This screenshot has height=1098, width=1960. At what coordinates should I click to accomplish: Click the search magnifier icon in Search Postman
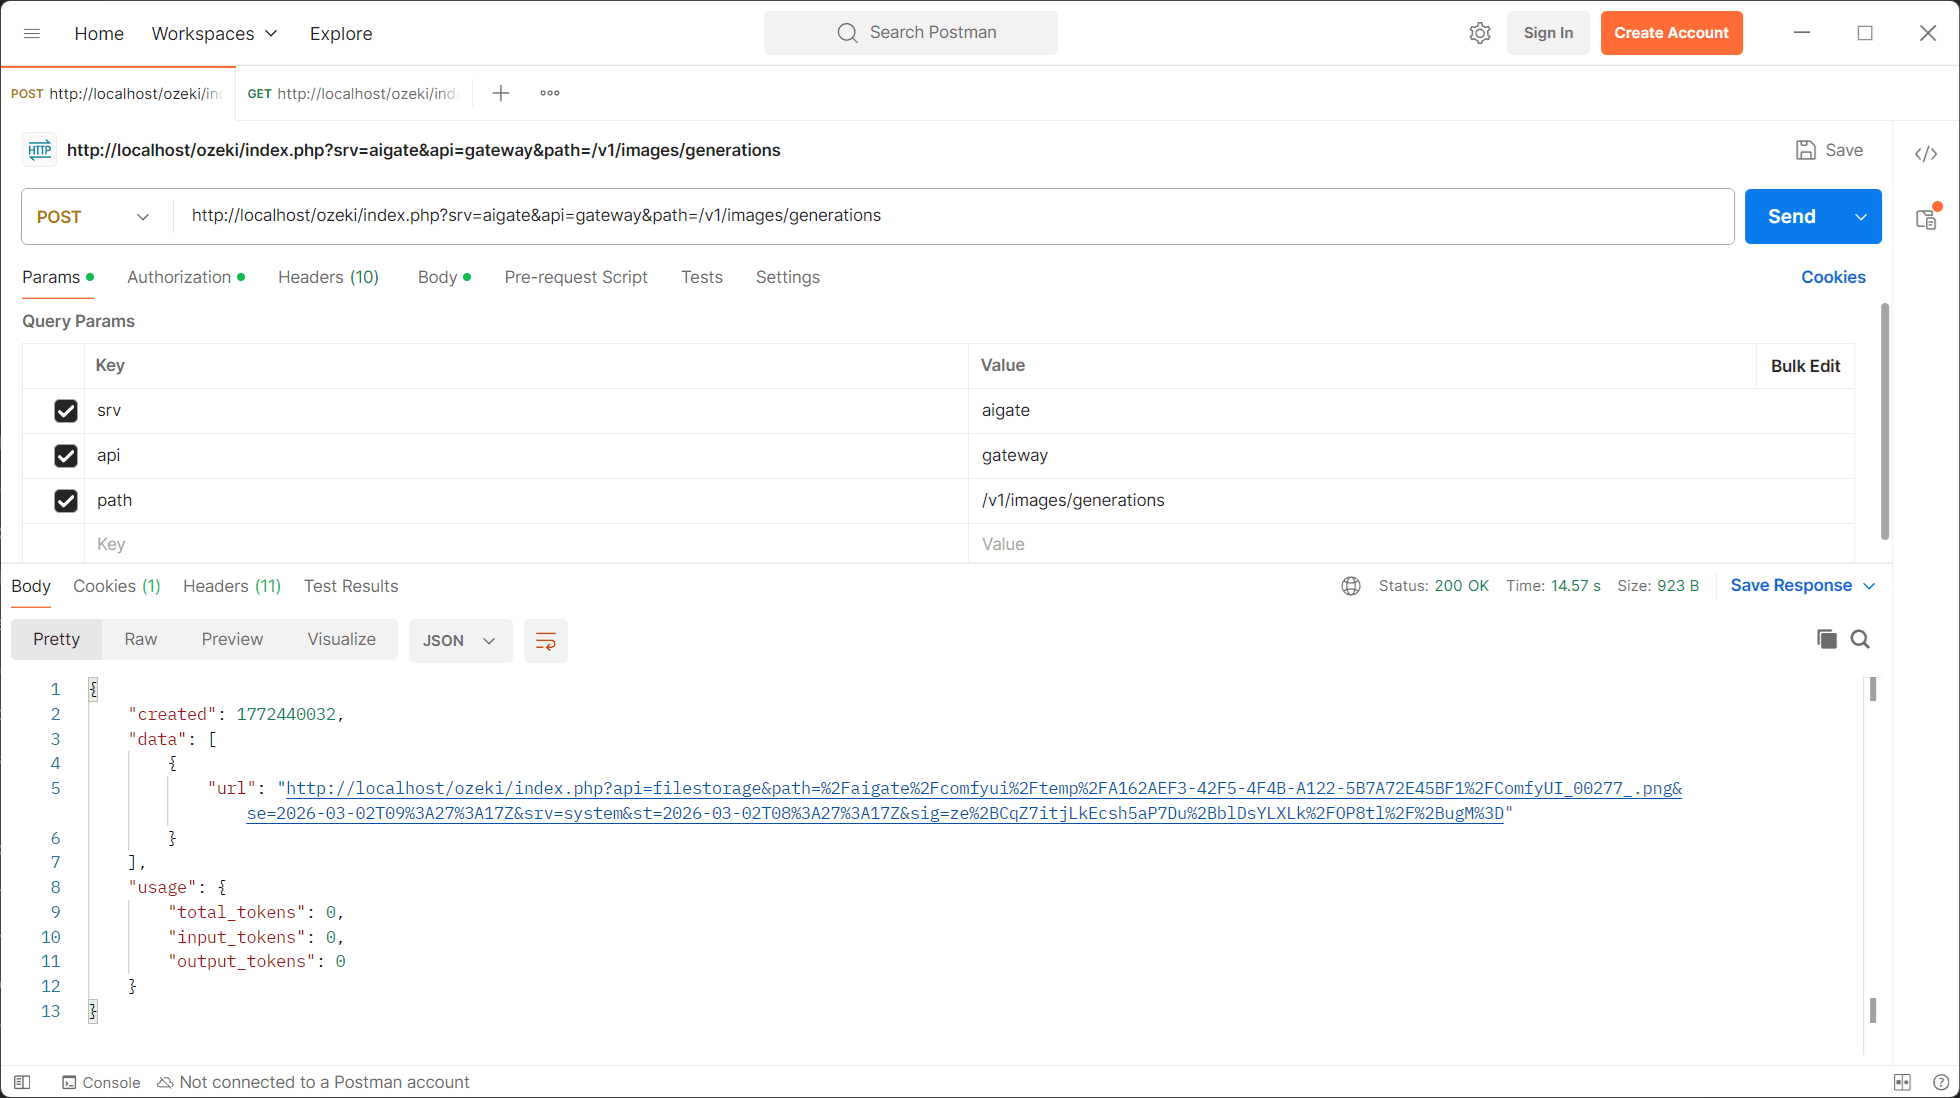(x=847, y=33)
